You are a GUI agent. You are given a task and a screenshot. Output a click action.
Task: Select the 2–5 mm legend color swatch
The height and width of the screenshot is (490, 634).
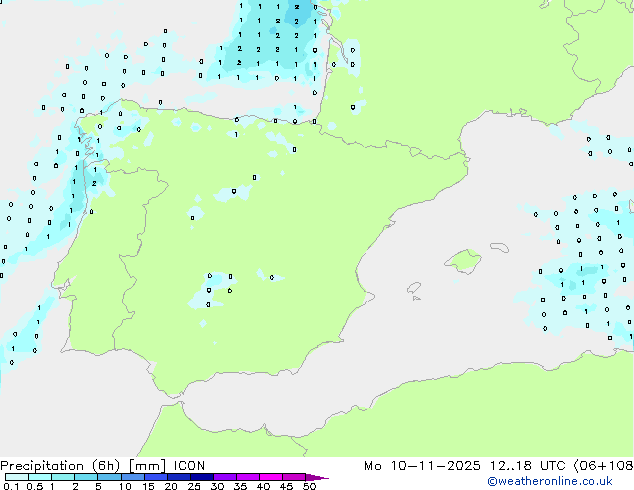pos(86,477)
